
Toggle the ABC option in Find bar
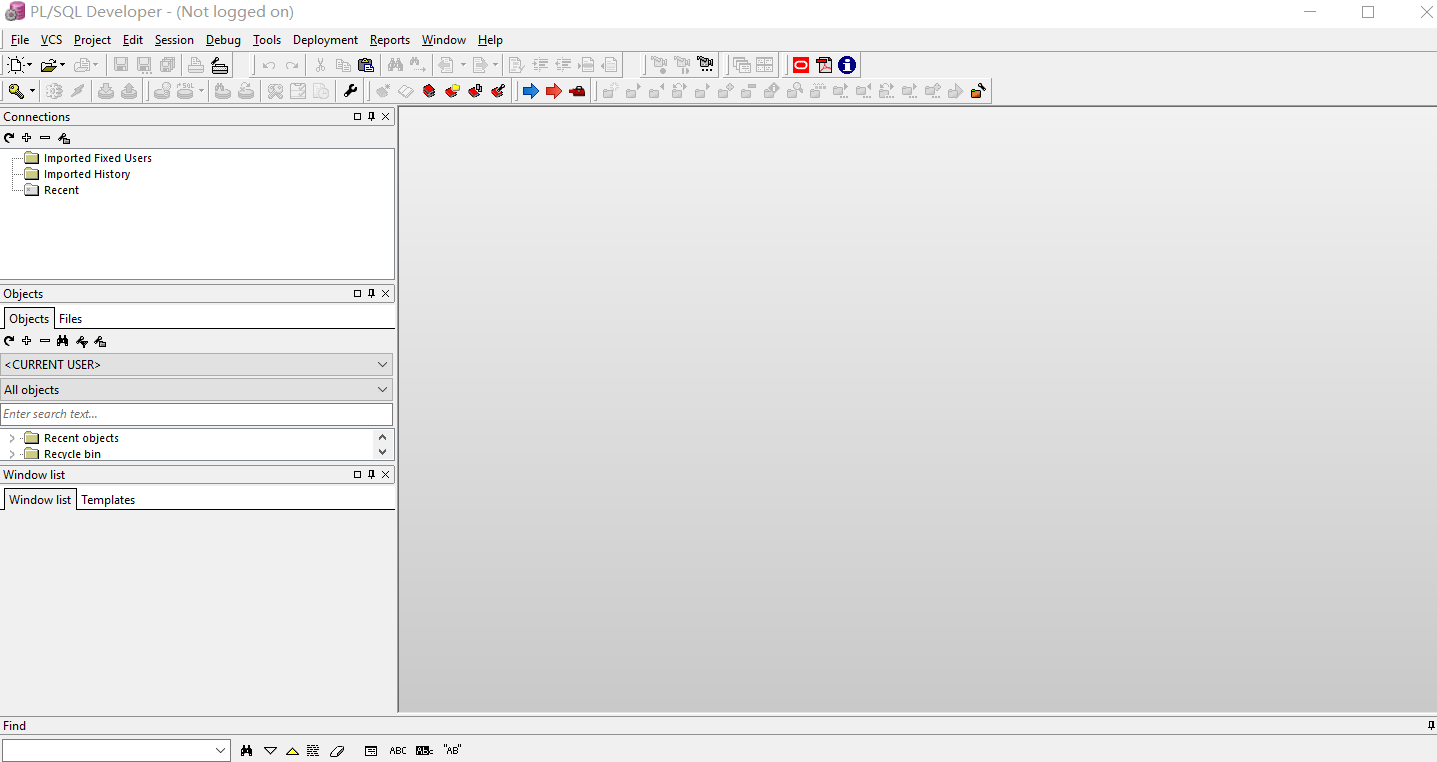click(398, 750)
